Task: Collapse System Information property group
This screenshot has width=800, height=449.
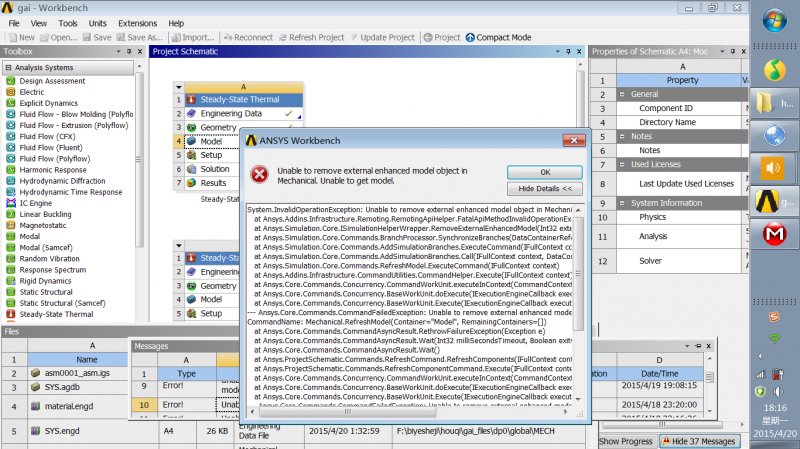Action: [622, 203]
